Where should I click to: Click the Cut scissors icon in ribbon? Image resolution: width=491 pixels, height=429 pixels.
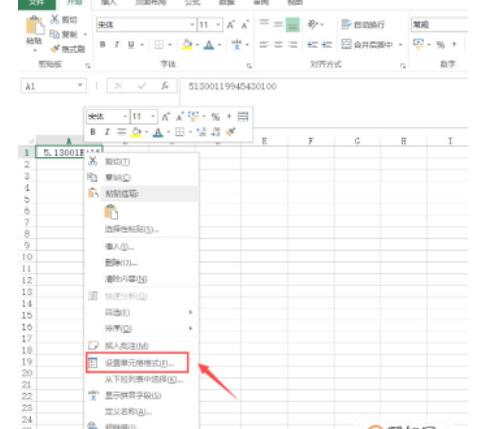55,19
